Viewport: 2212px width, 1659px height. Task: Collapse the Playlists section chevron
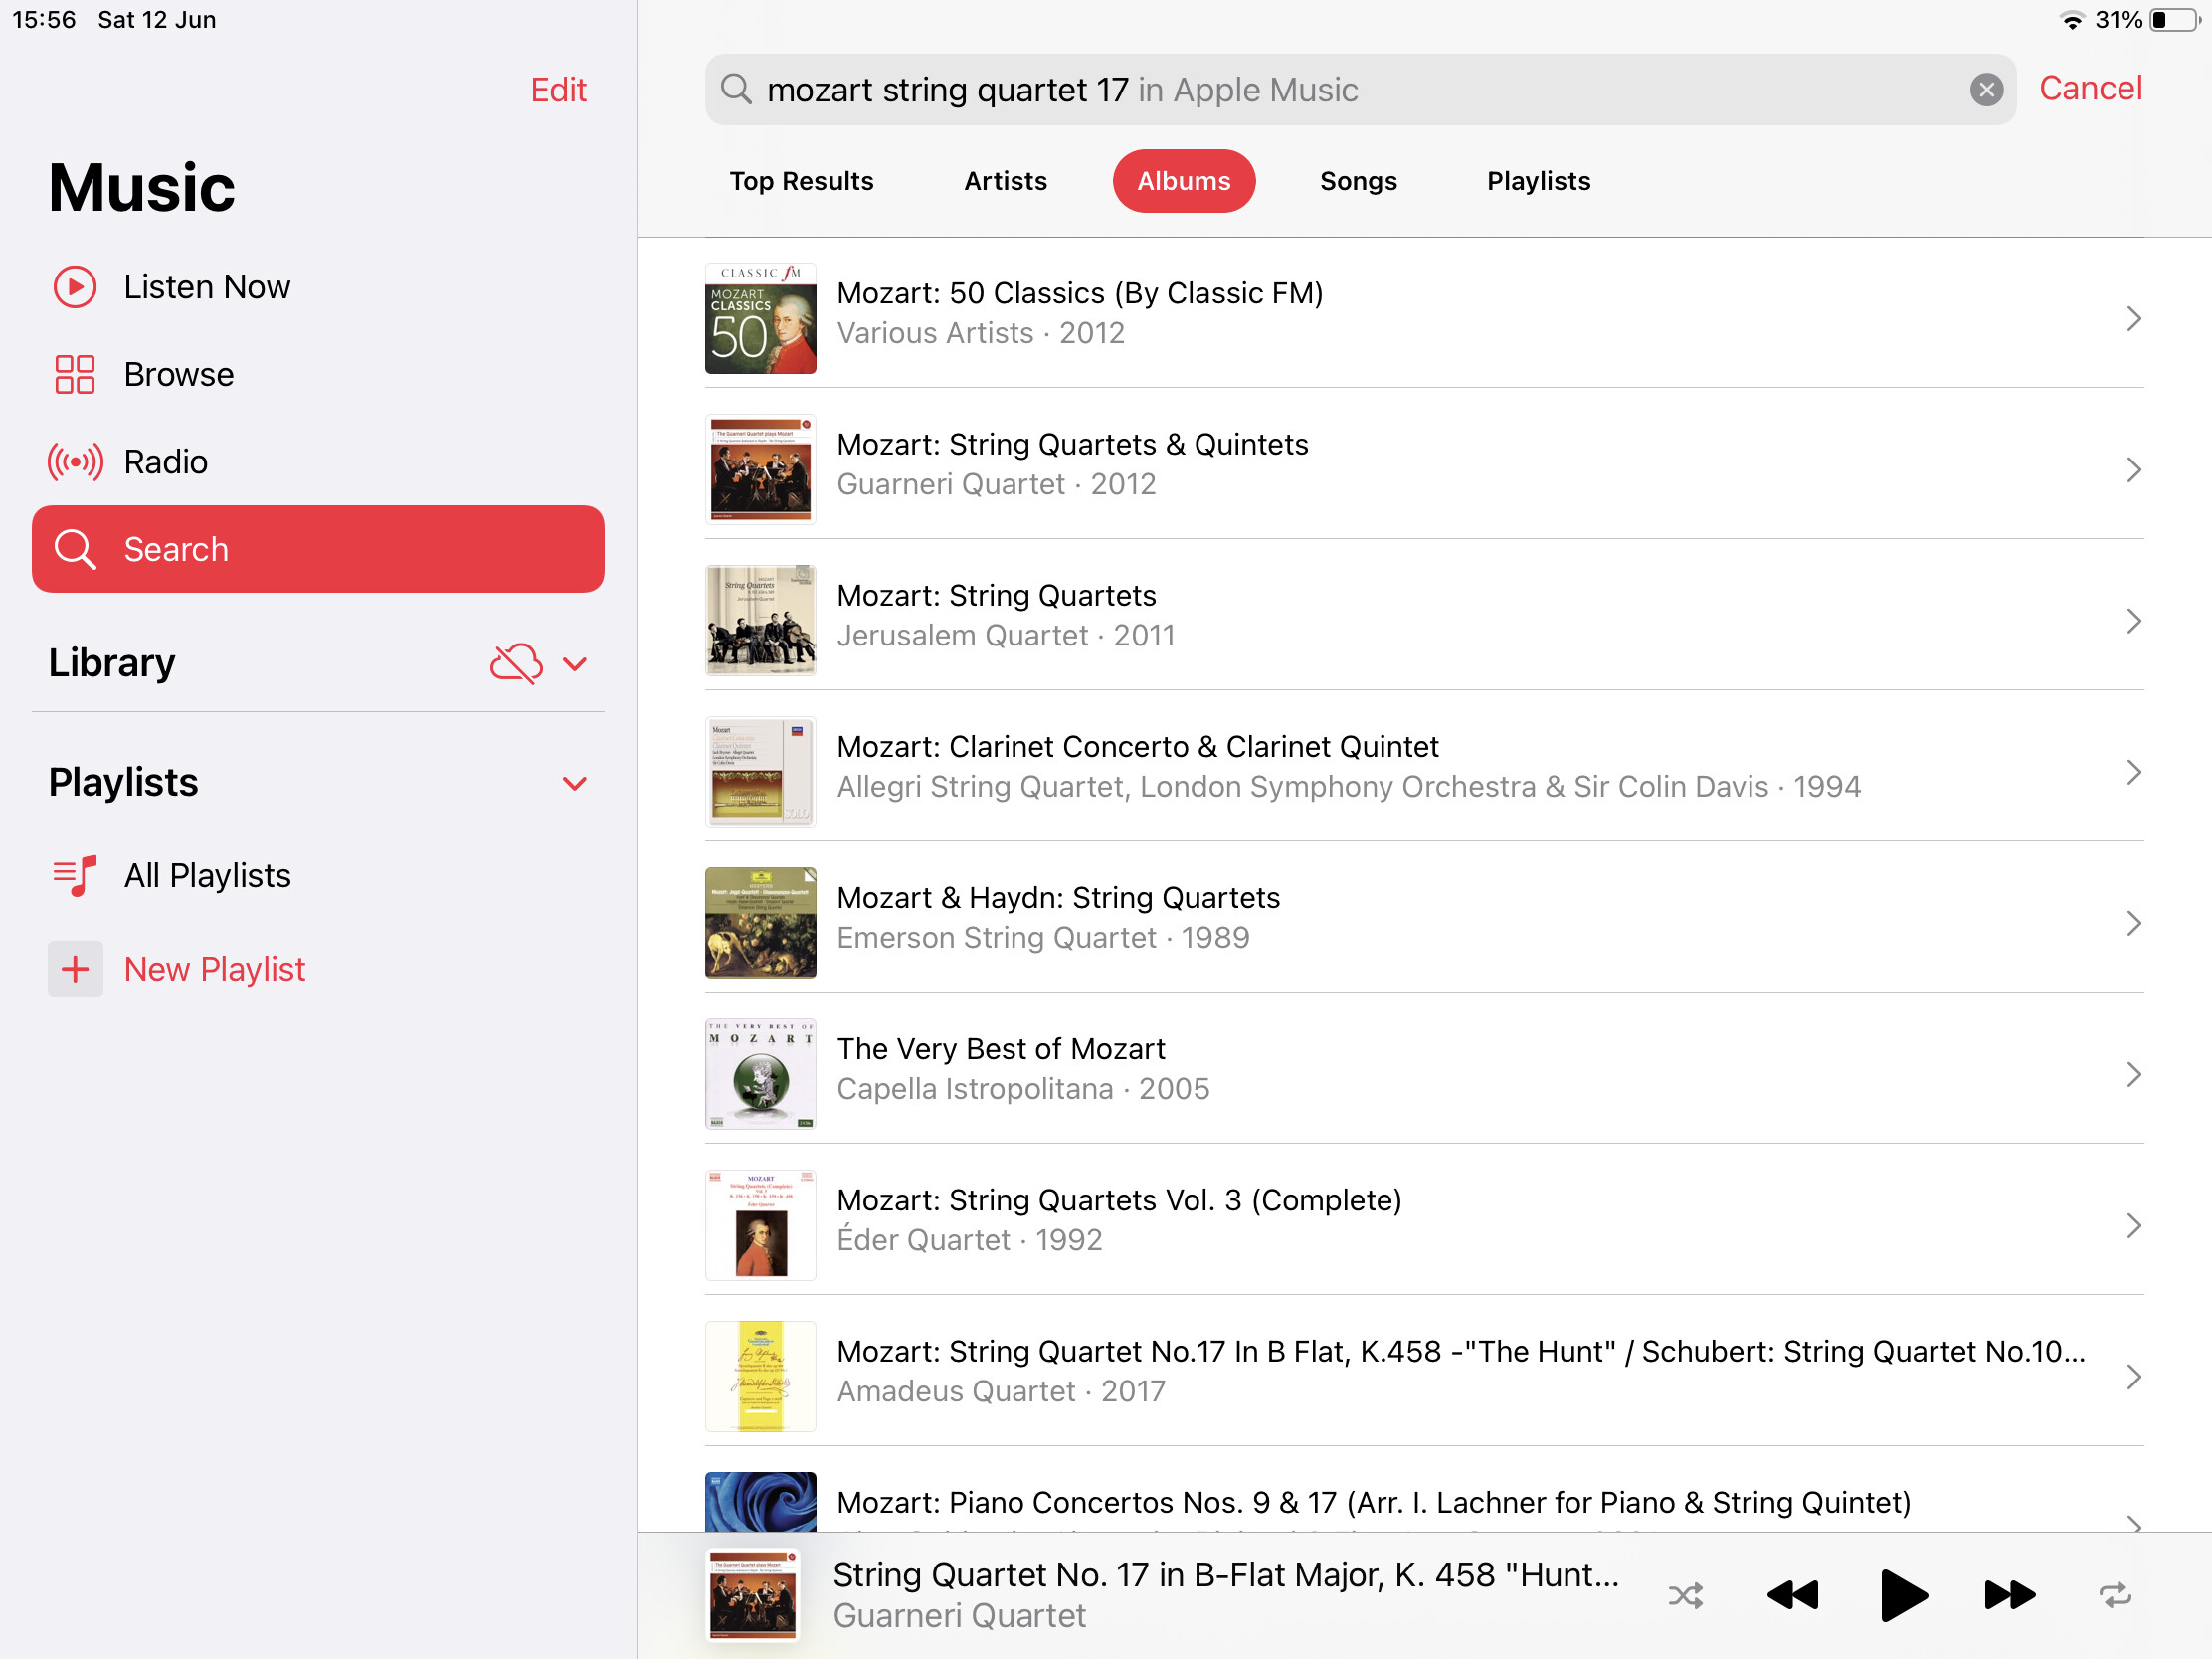point(575,783)
